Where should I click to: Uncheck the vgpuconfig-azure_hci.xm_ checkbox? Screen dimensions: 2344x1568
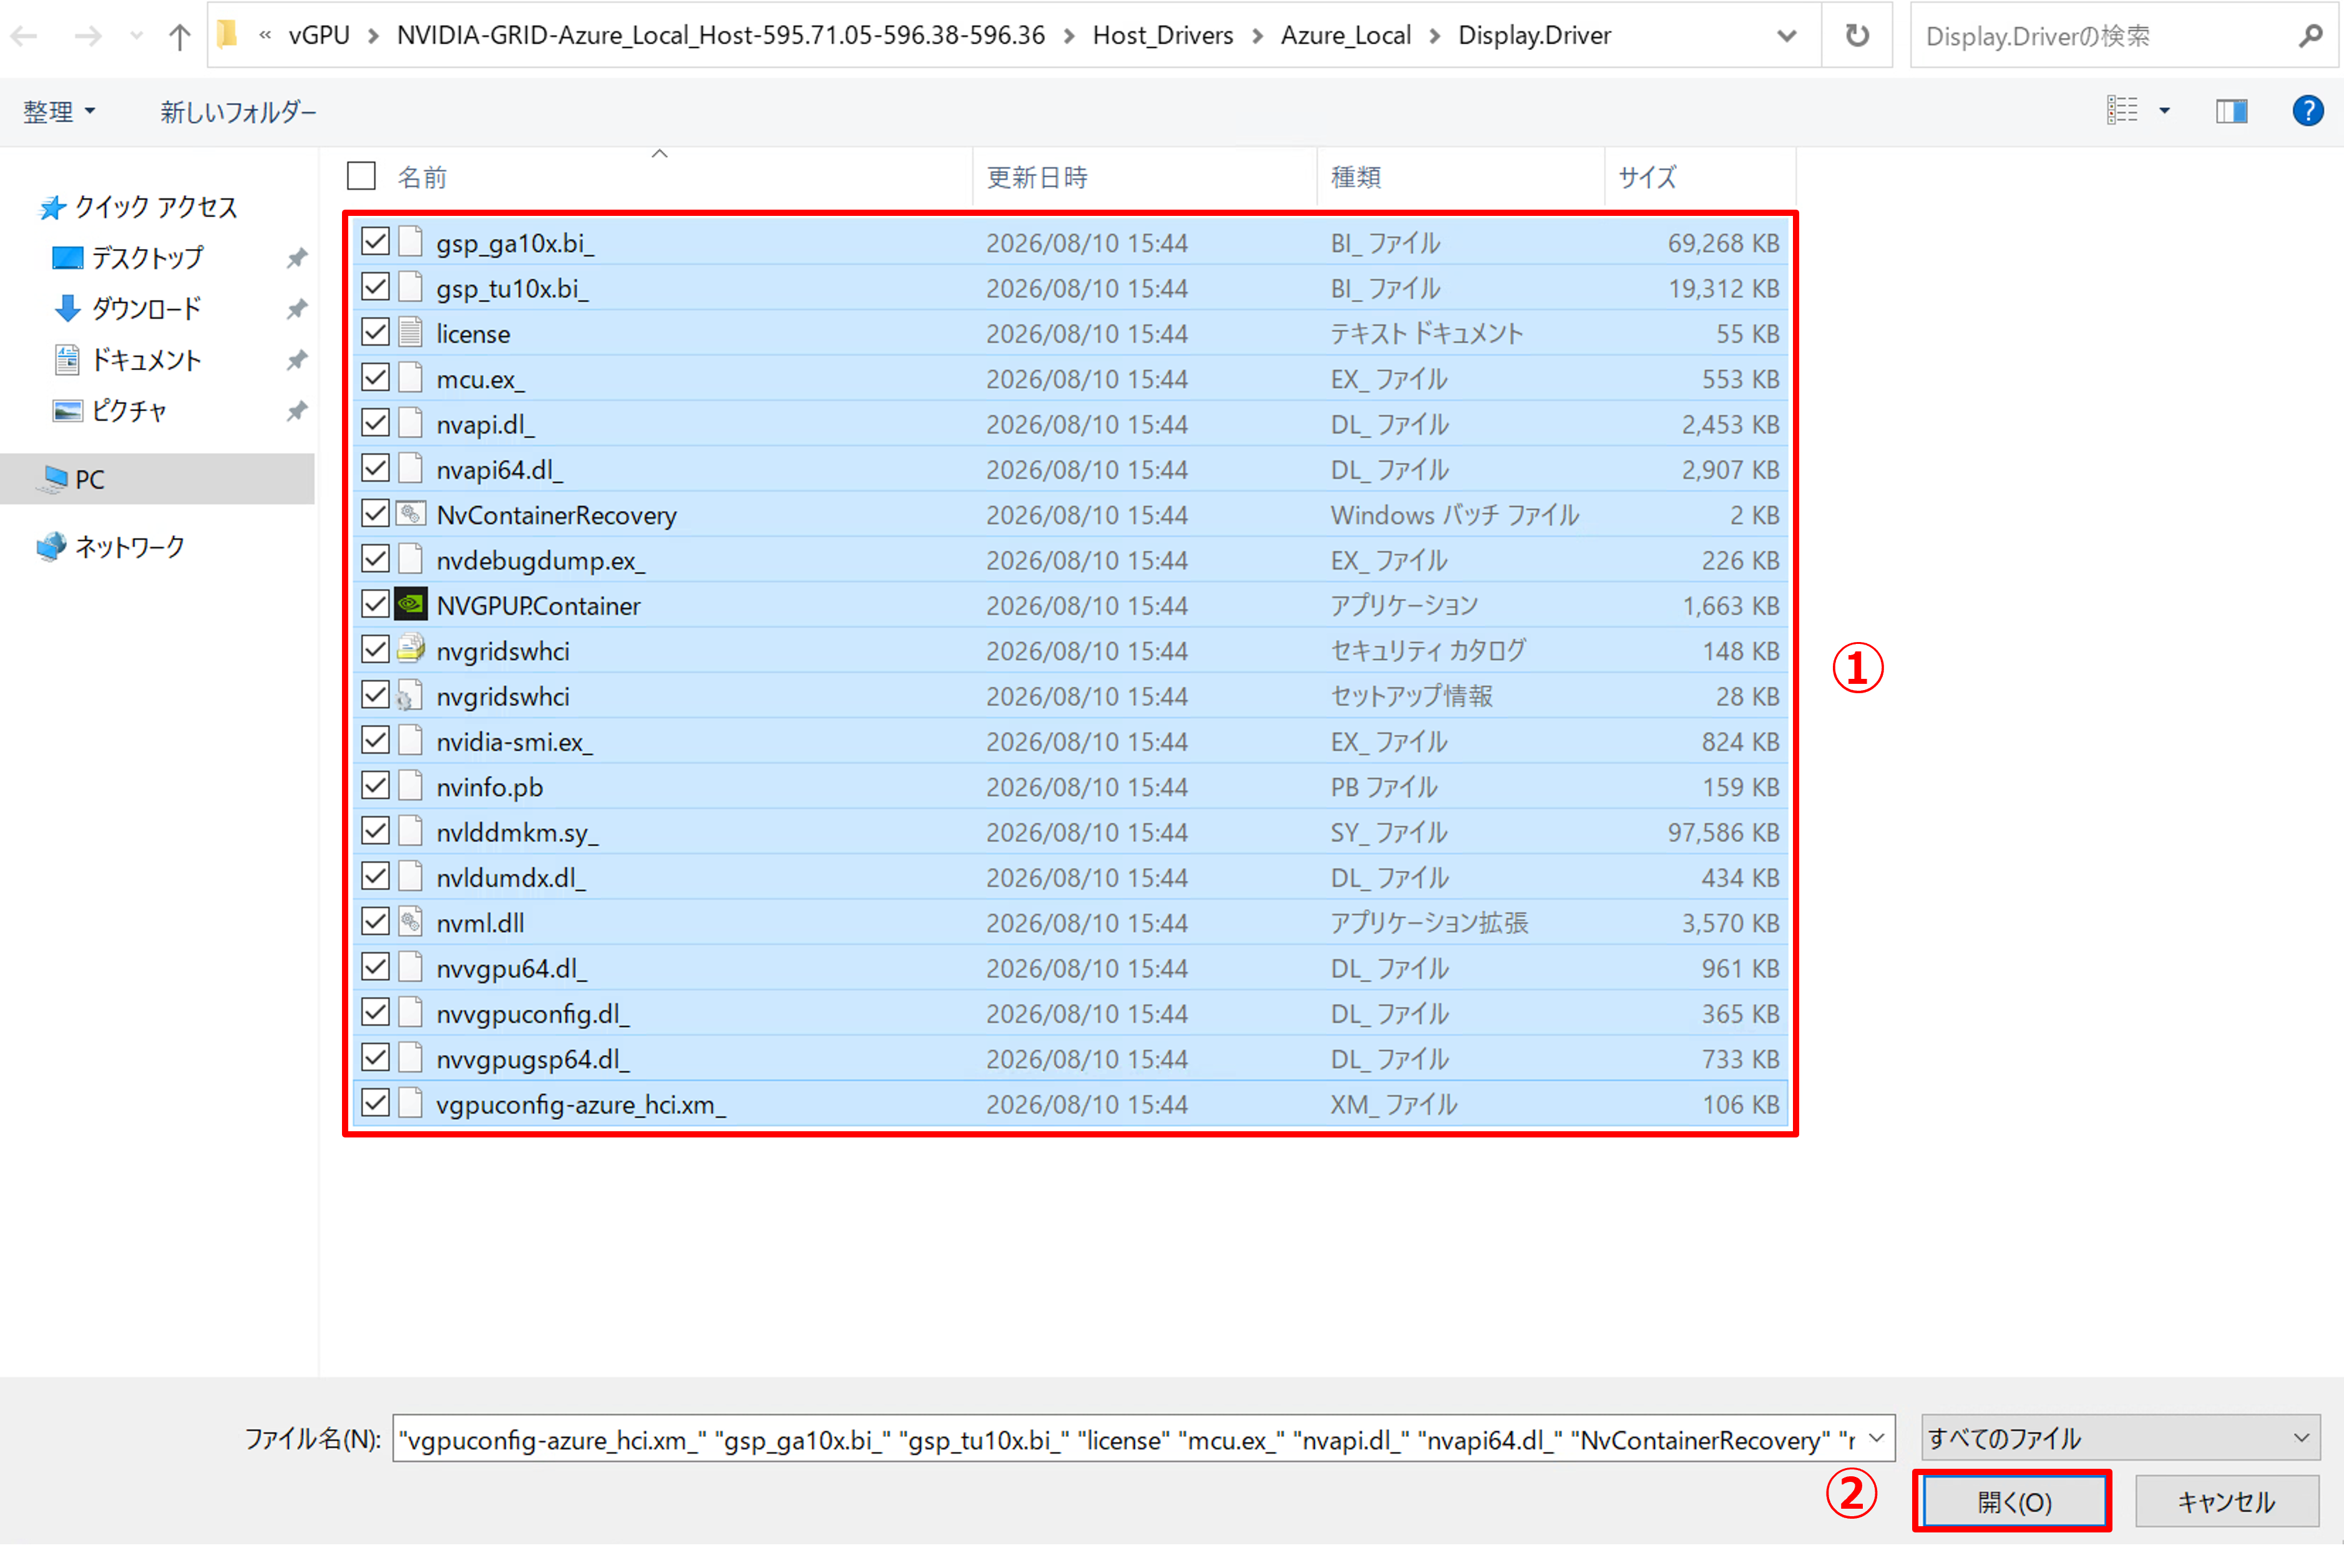(x=376, y=1103)
